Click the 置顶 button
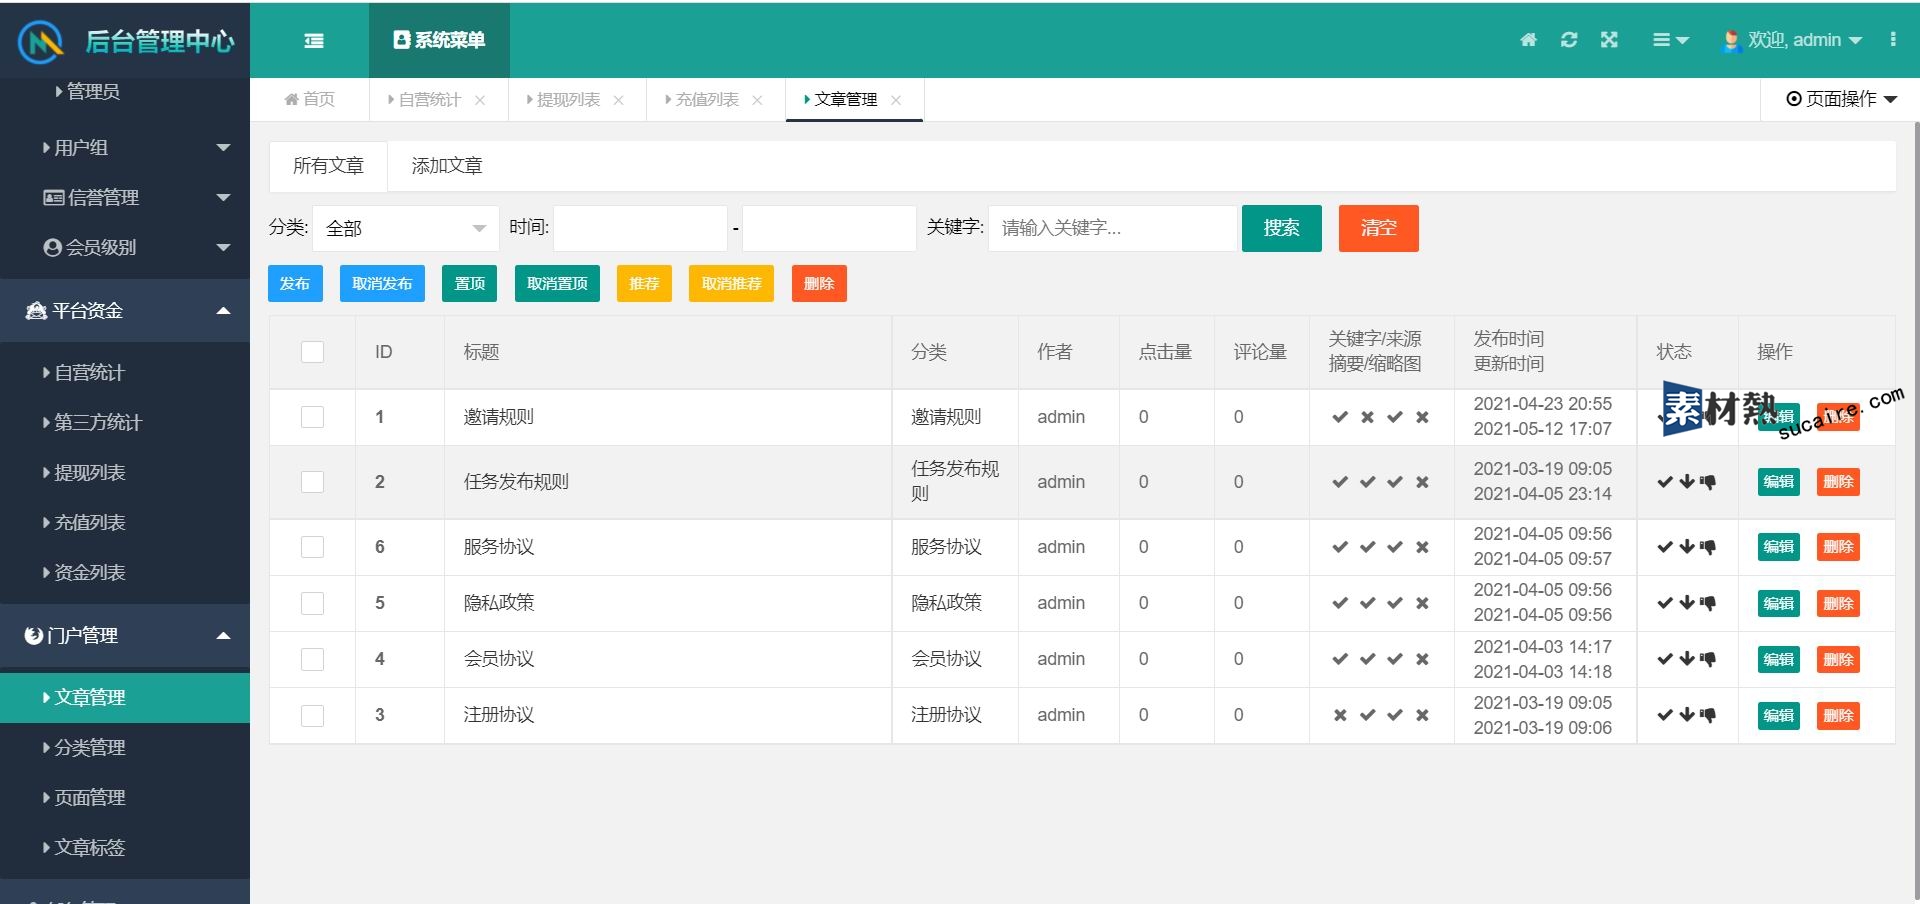 click(470, 284)
